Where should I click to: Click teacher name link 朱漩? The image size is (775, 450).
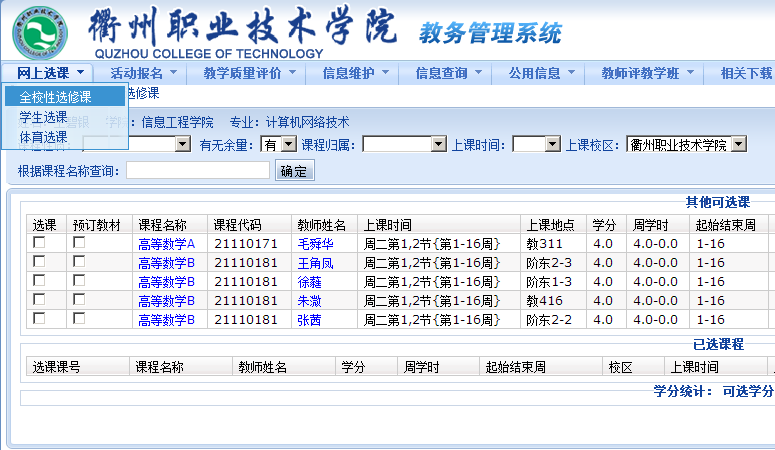[x=309, y=300]
